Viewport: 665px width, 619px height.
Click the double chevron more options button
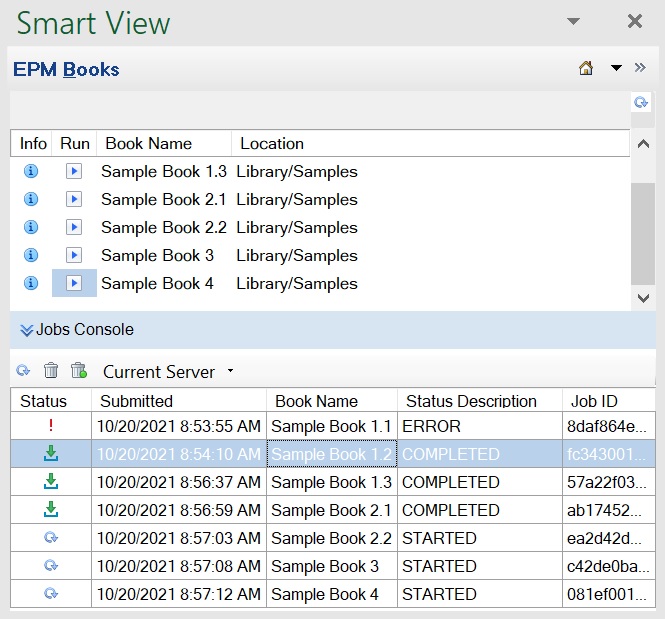[641, 69]
